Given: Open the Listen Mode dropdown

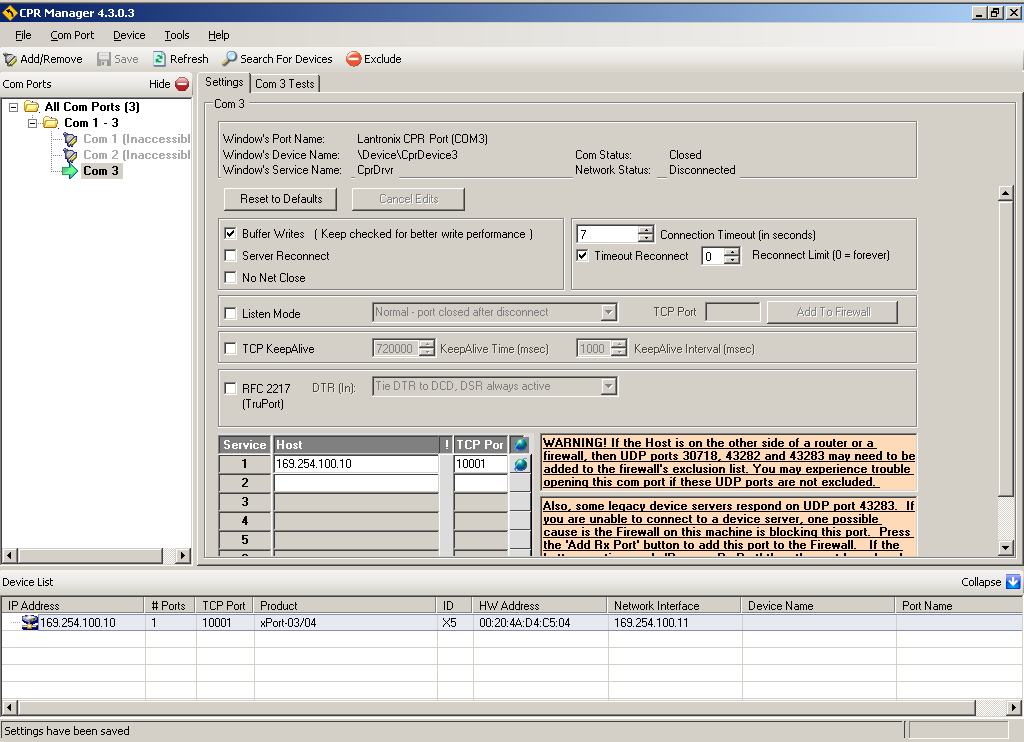Looking at the screenshot, I should point(609,312).
